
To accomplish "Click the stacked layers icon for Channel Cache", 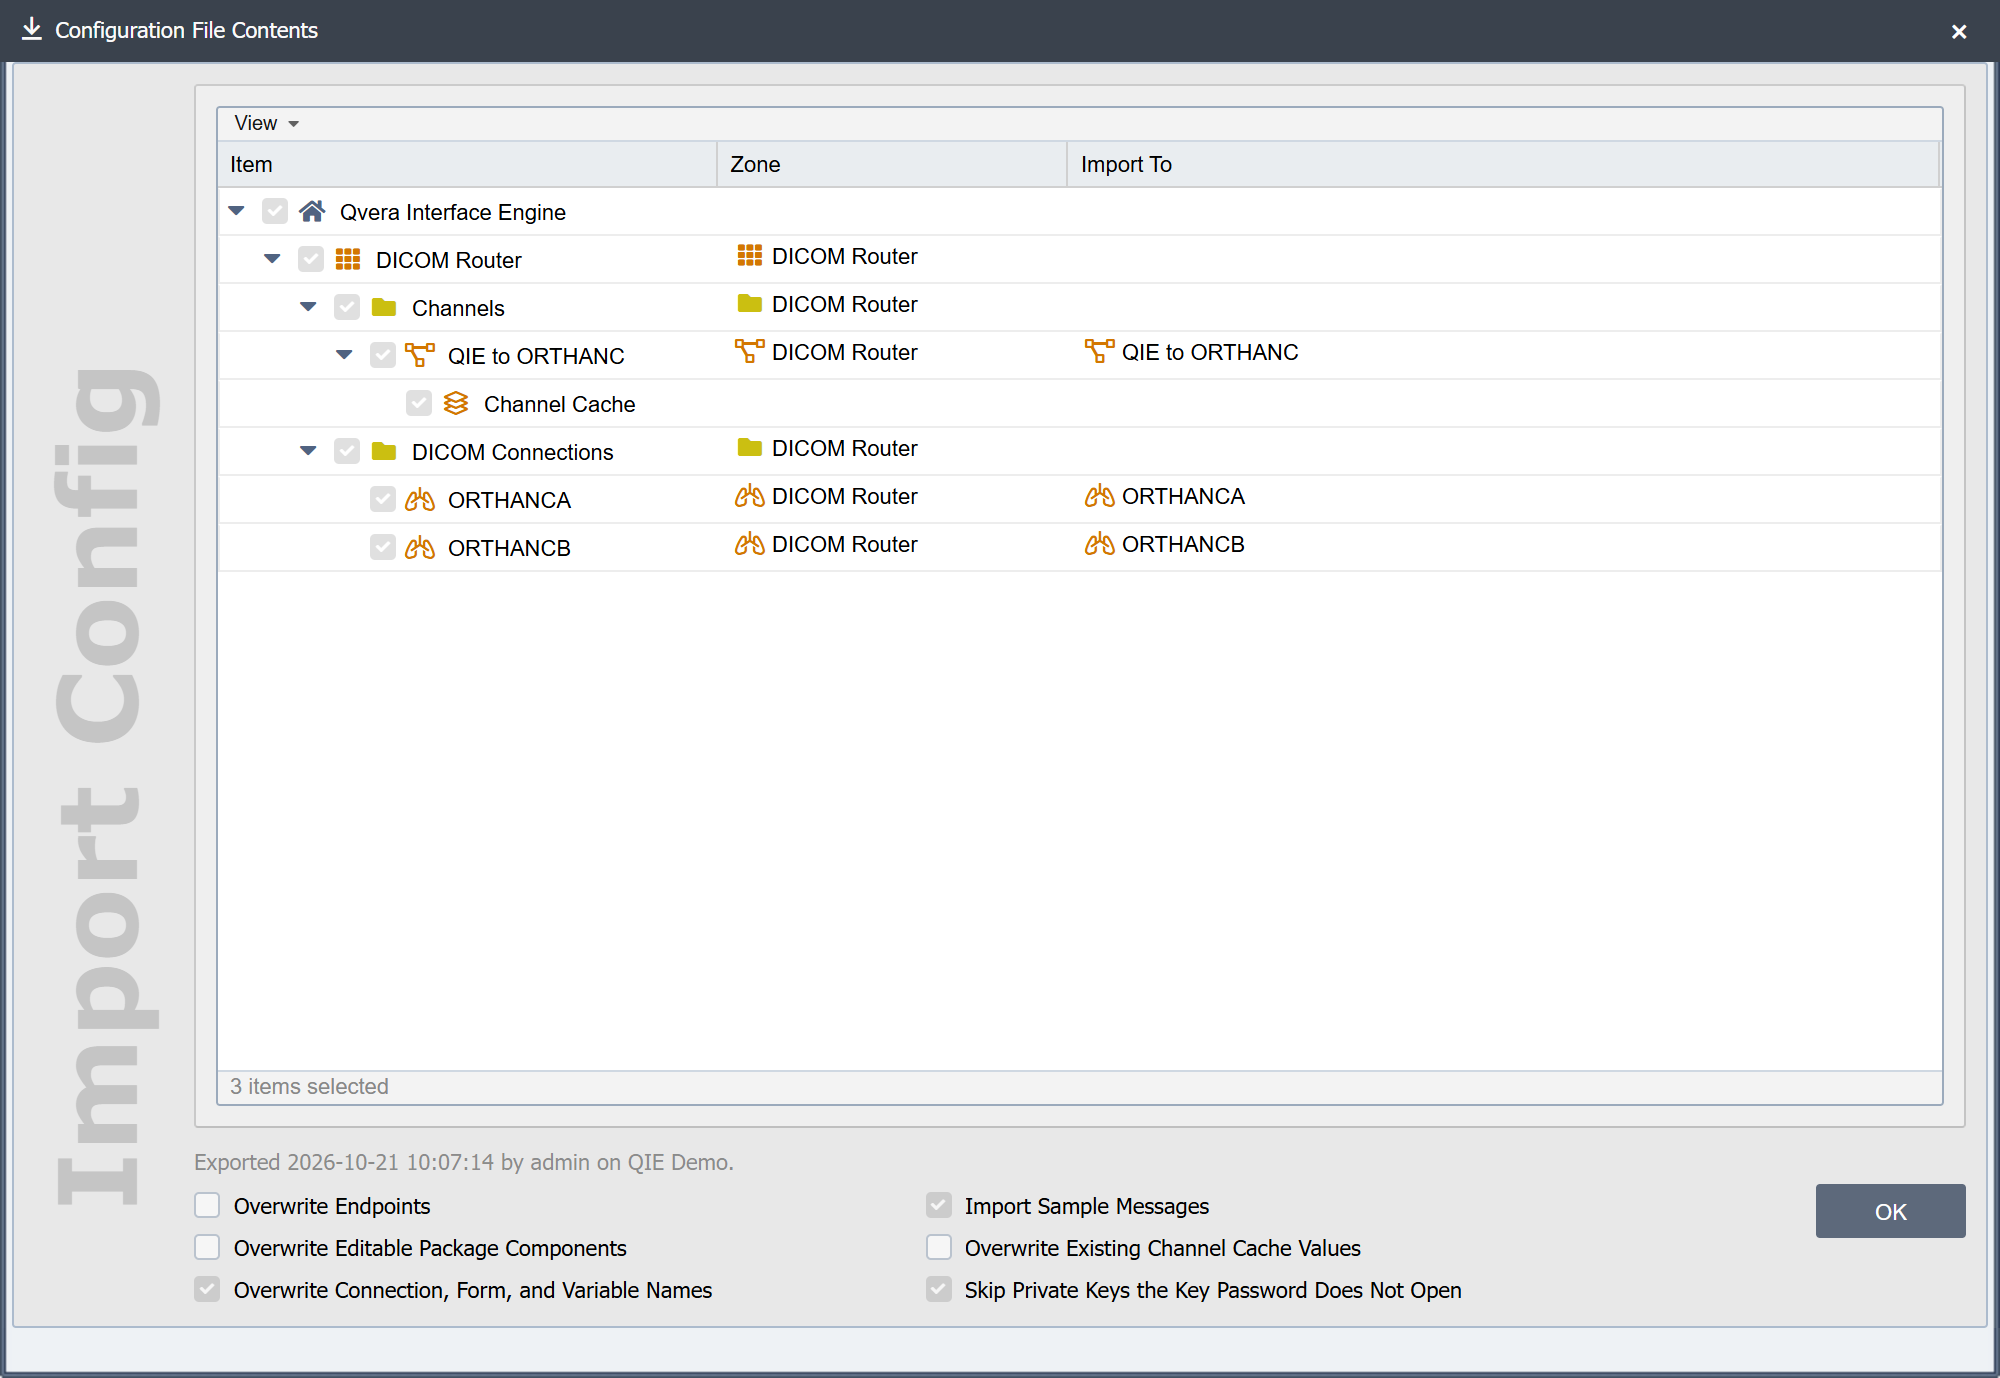I will pyautogui.click(x=456, y=403).
